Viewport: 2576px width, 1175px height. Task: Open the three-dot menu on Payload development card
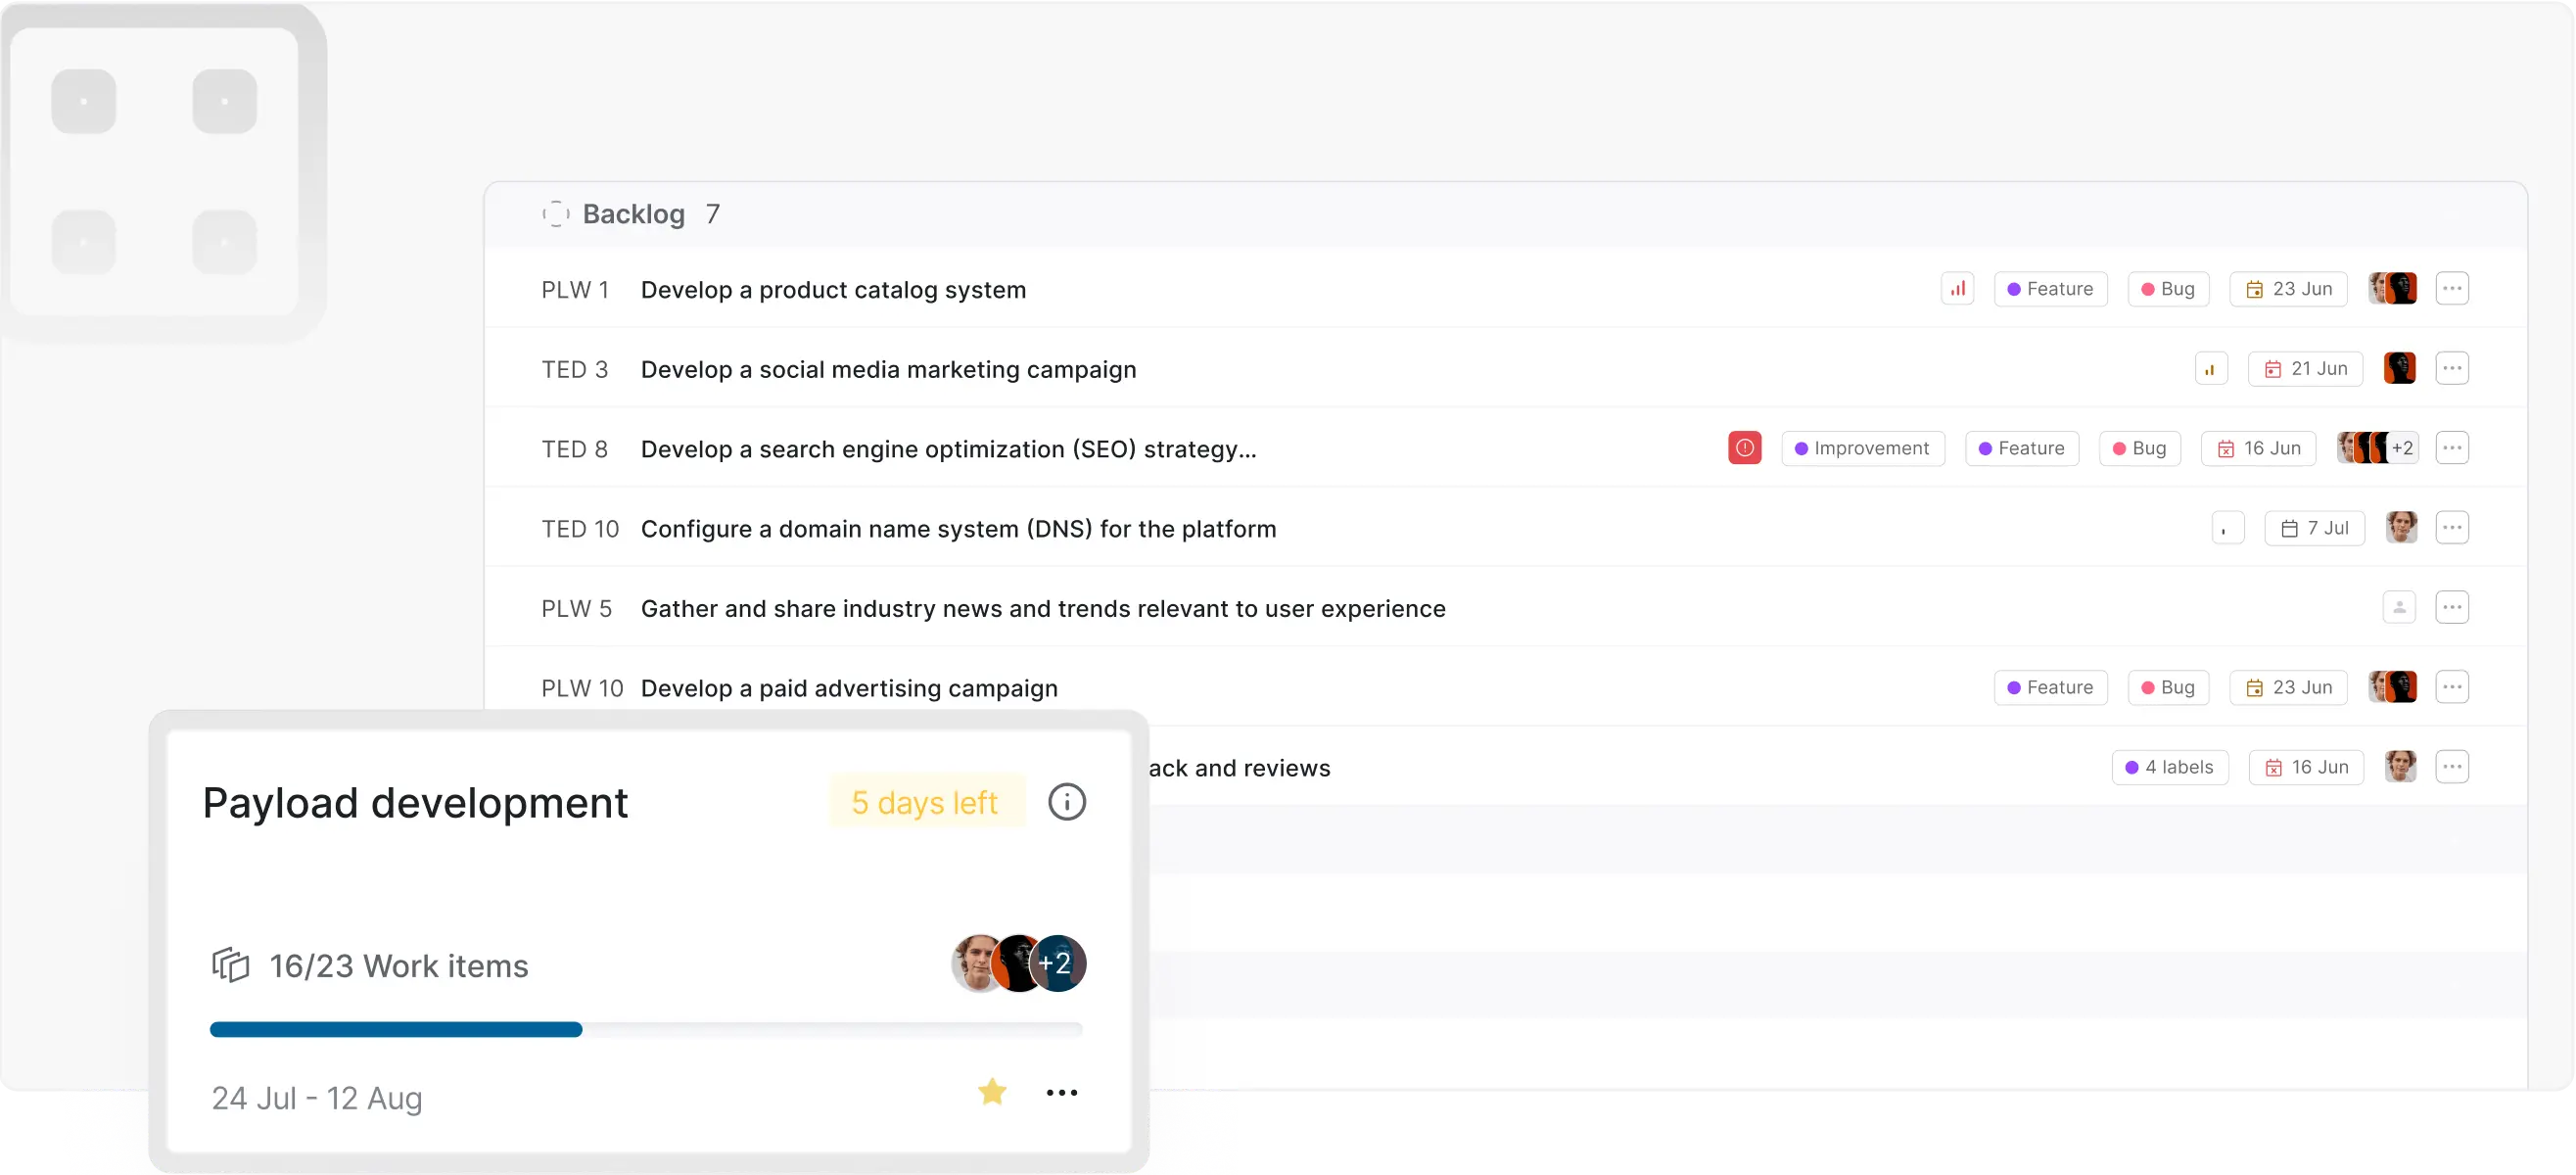[x=1061, y=1093]
